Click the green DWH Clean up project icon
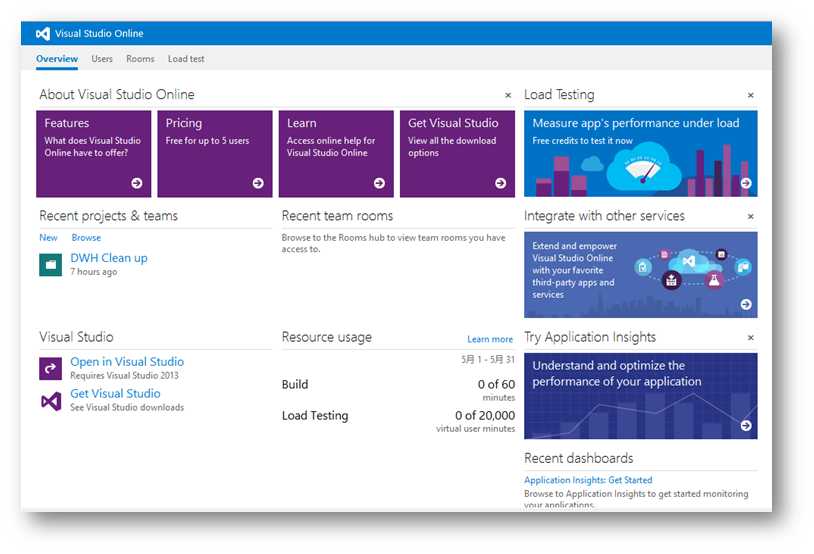Screen dimensions: 814x554 pos(50,264)
